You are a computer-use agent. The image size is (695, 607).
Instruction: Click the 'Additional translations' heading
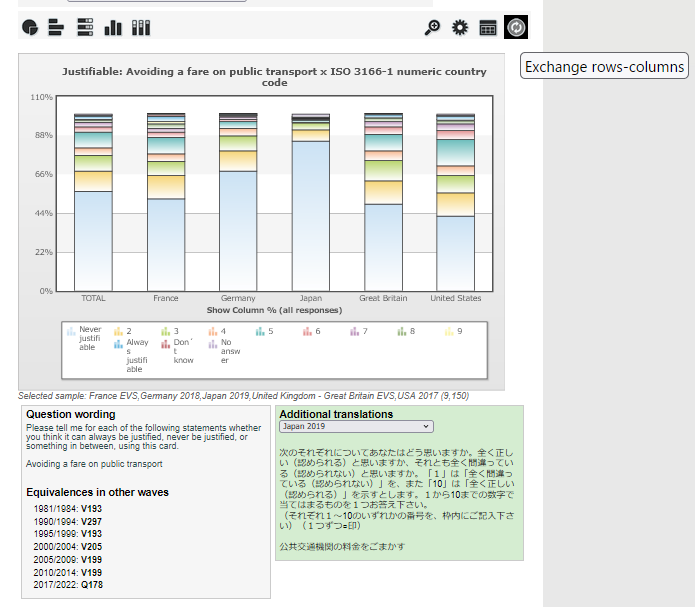[x=336, y=414]
